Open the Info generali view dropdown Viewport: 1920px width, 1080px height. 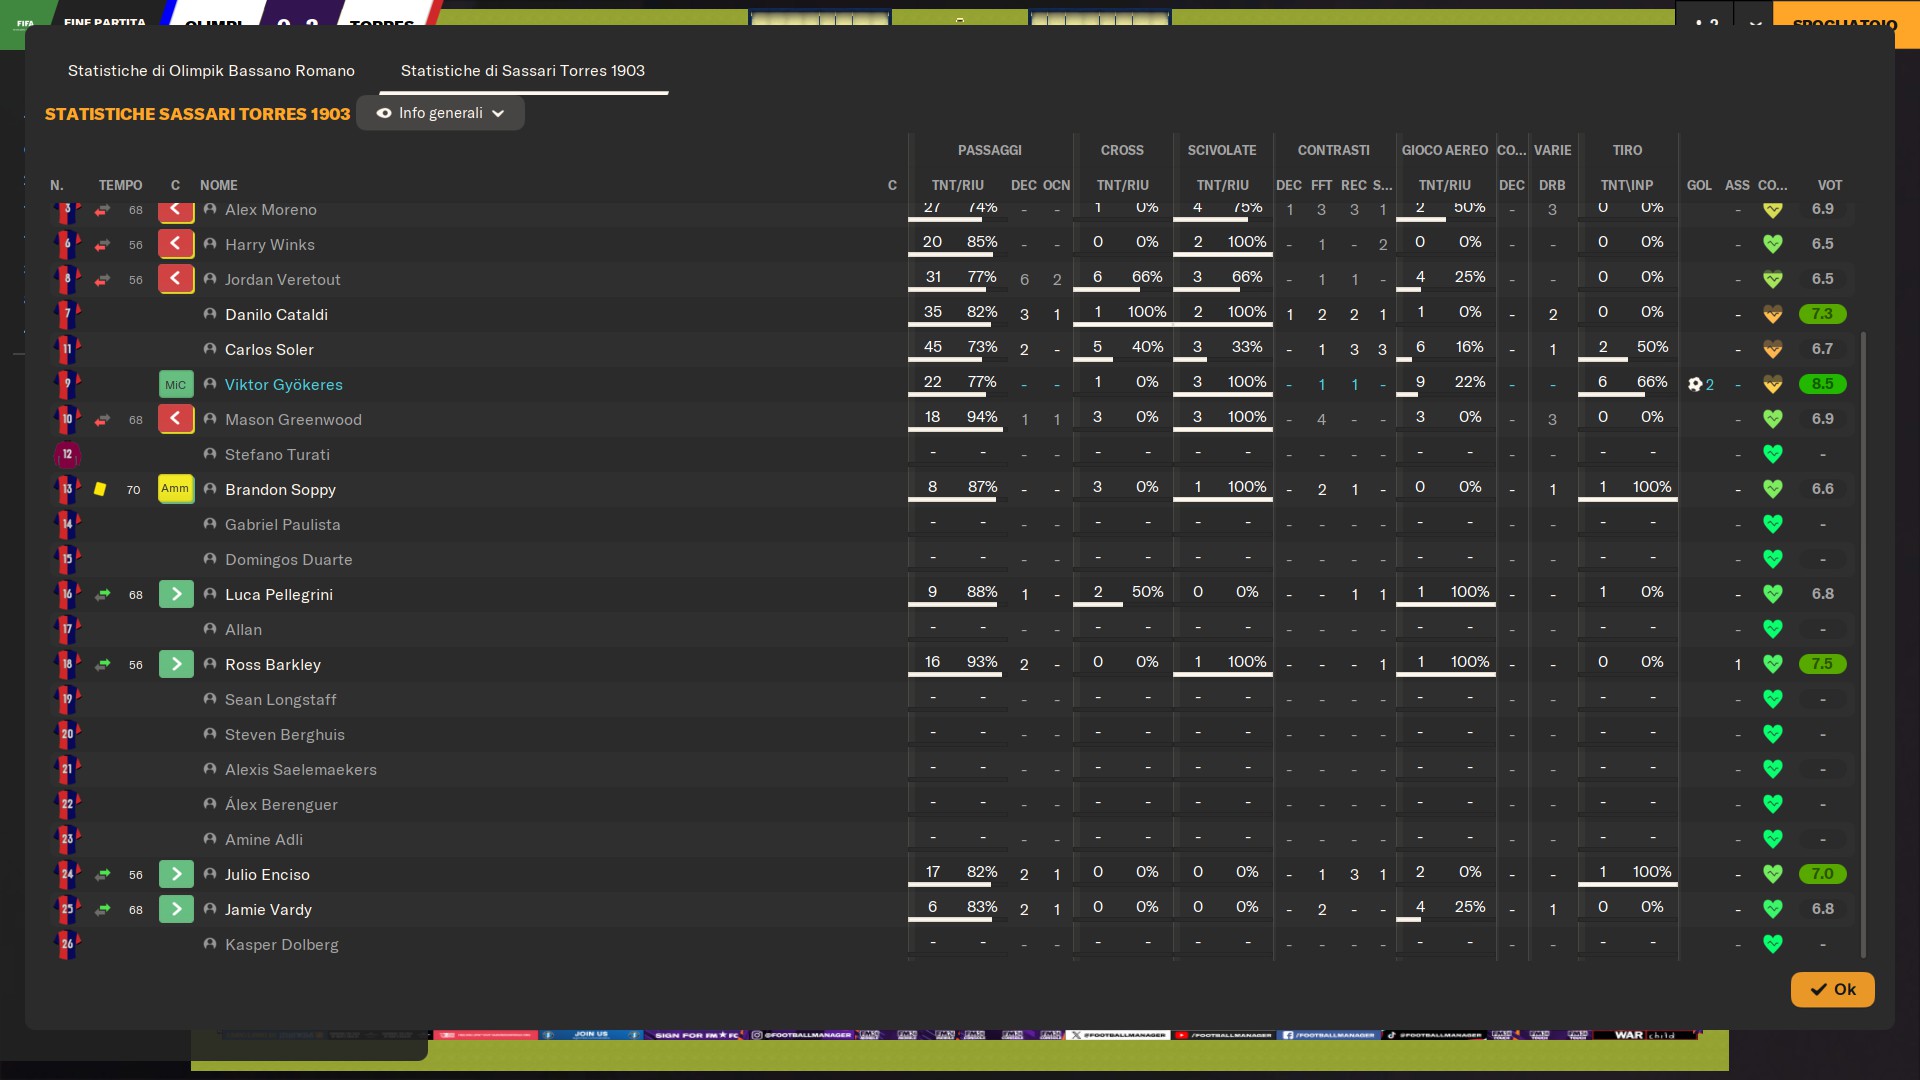tap(440, 113)
